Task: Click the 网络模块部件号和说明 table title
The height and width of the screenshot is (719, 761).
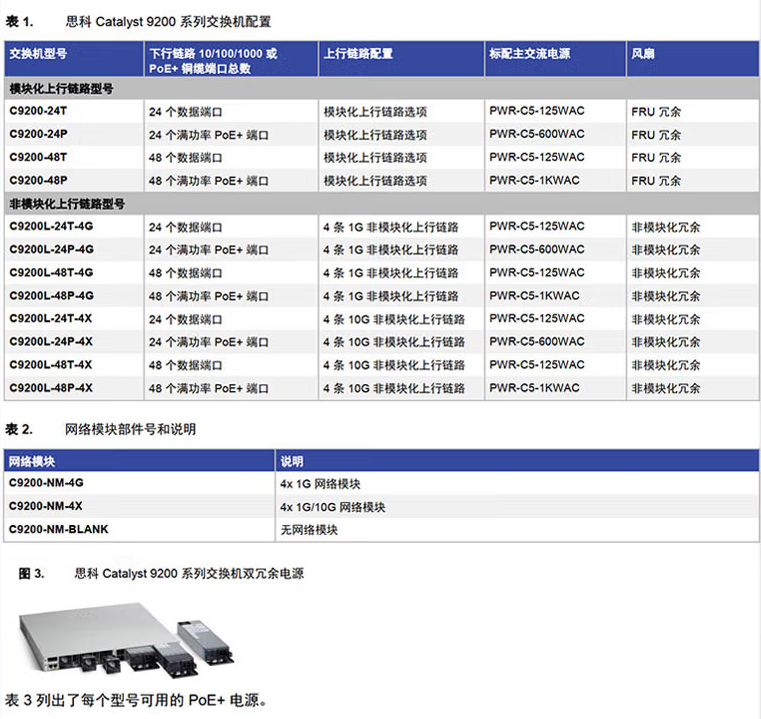Action: point(130,429)
